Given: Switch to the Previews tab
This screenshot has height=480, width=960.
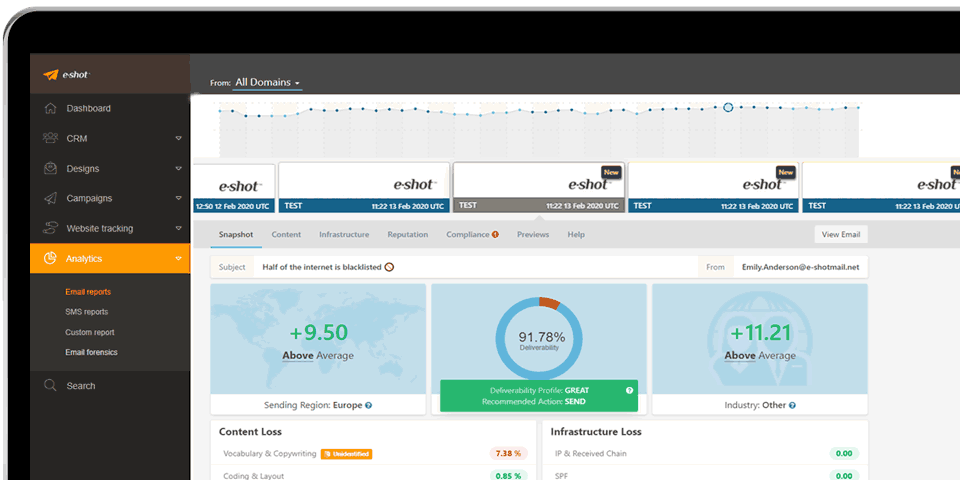Looking at the screenshot, I should tap(533, 234).
